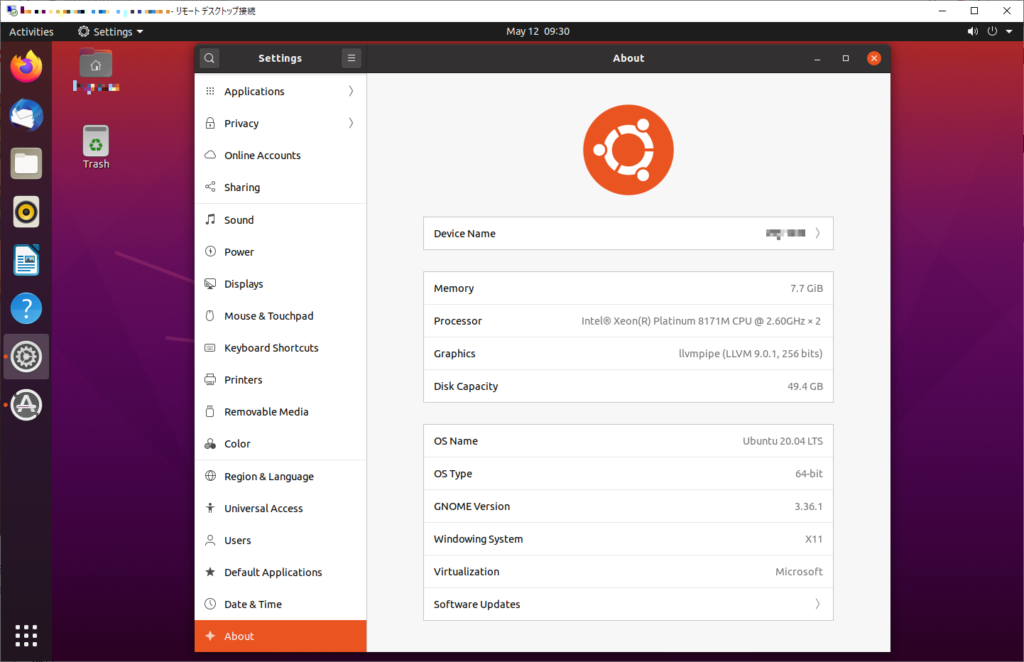Select Displays in the Settings sidebar
This screenshot has height=662, width=1024.
(x=280, y=283)
